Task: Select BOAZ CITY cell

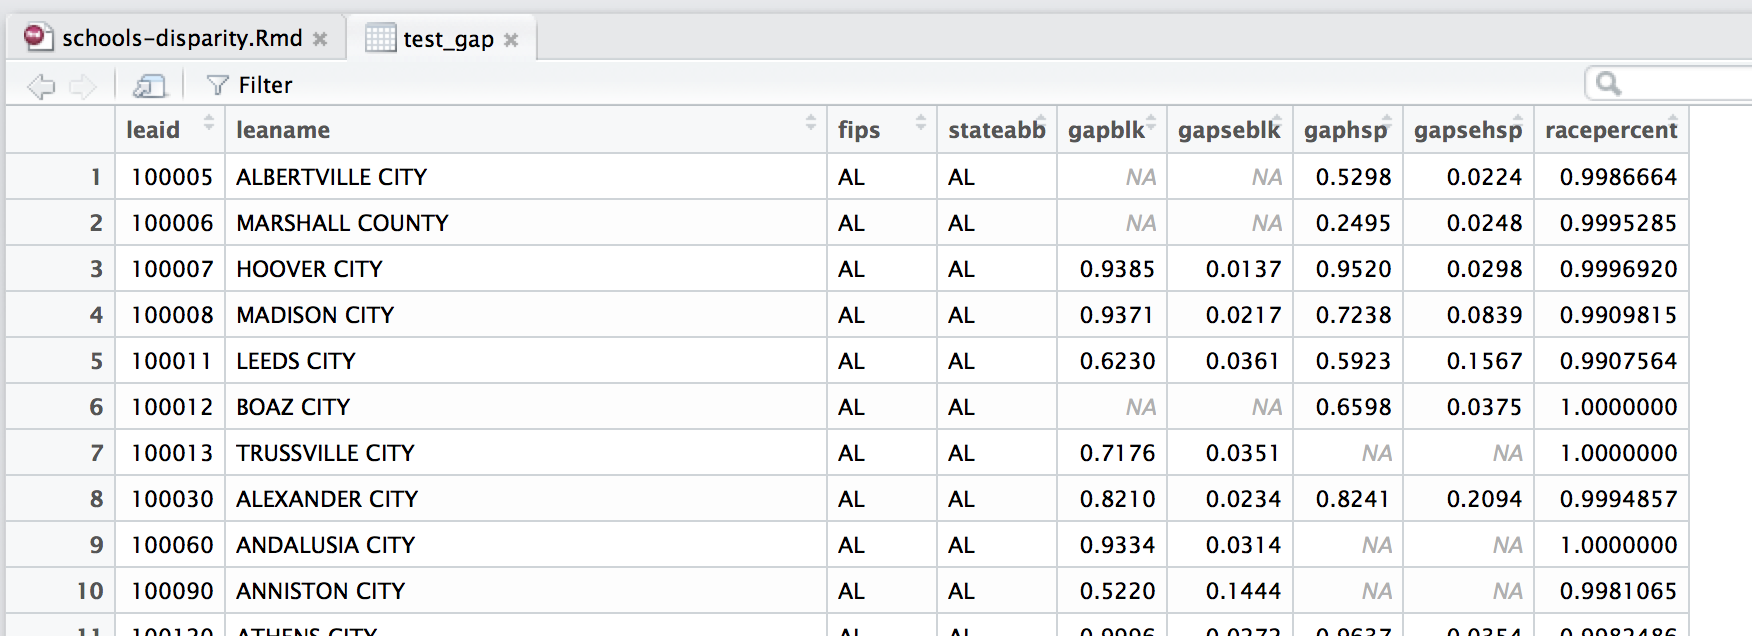Action: [526, 407]
